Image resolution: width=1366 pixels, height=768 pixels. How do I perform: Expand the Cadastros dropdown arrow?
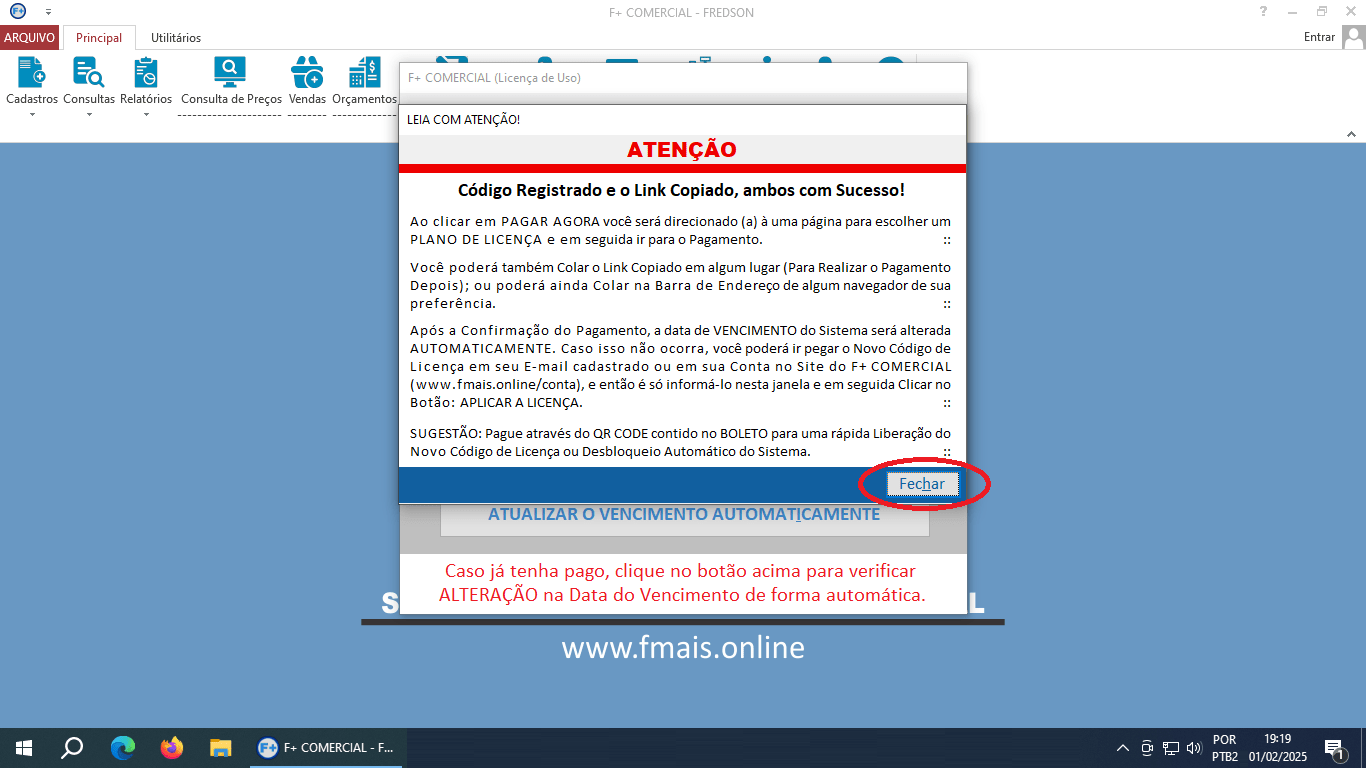(31, 113)
